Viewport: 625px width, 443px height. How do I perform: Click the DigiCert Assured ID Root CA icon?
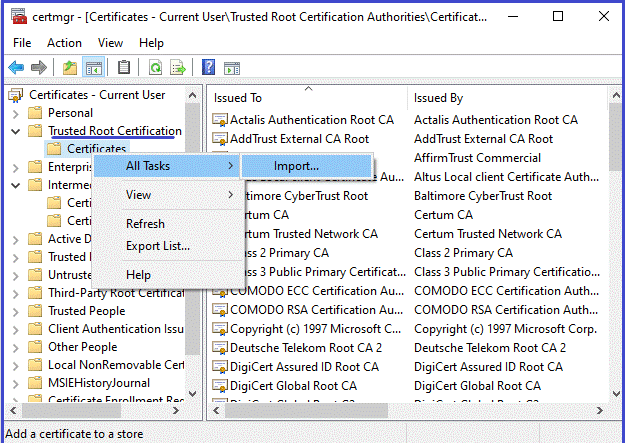pos(220,367)
